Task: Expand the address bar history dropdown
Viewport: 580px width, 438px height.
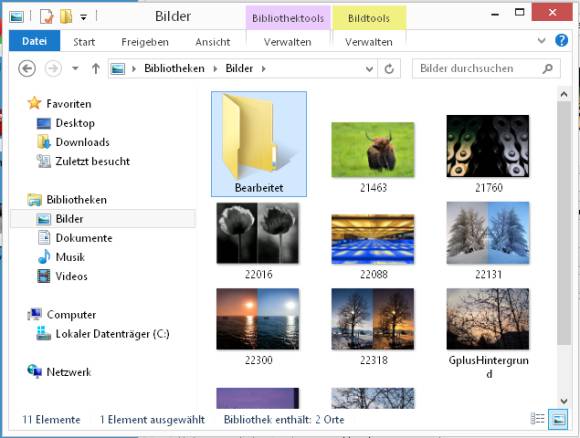Action: [369, 69]
